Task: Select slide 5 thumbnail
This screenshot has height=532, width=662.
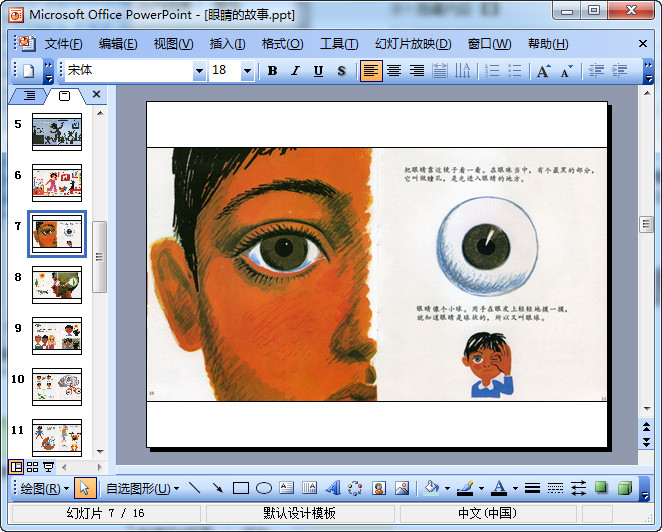Action: (57, 132)
